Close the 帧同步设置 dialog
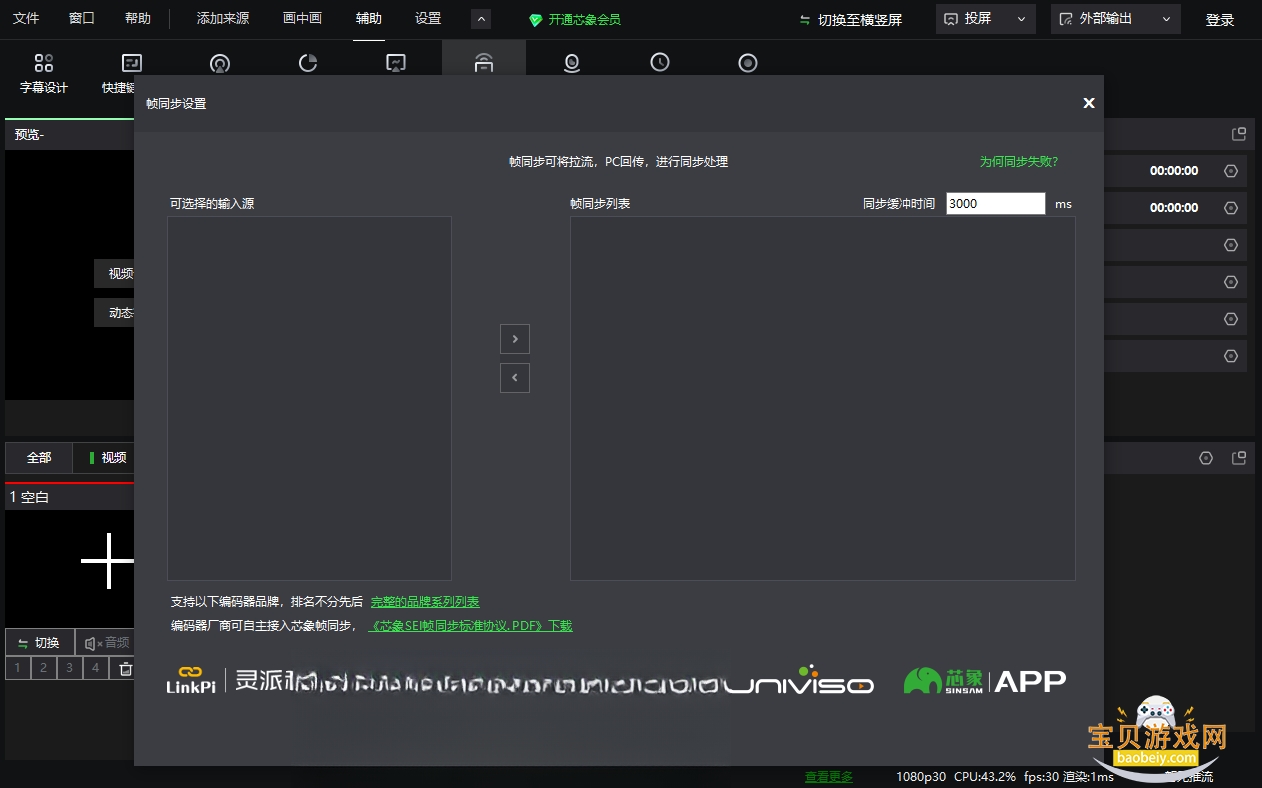This screenshot has width=1262, height=788. coord(1089,103)
